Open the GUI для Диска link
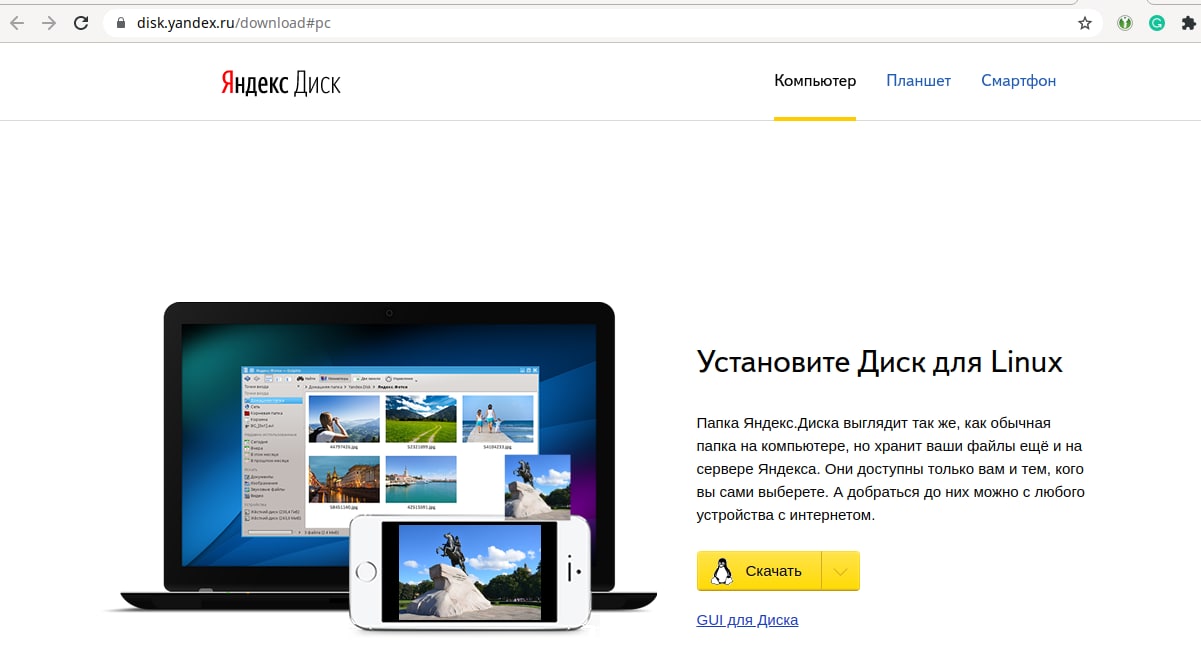 747,620
